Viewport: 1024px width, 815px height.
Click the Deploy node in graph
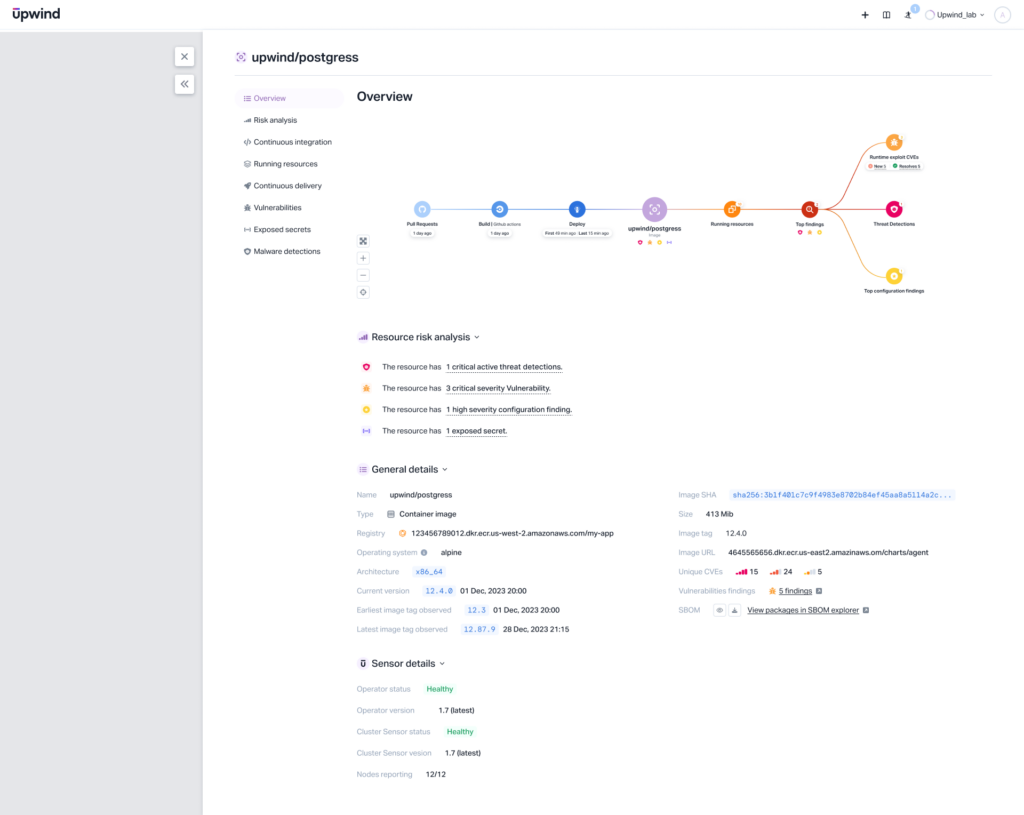pyautogui.click(x=577, y=210)
